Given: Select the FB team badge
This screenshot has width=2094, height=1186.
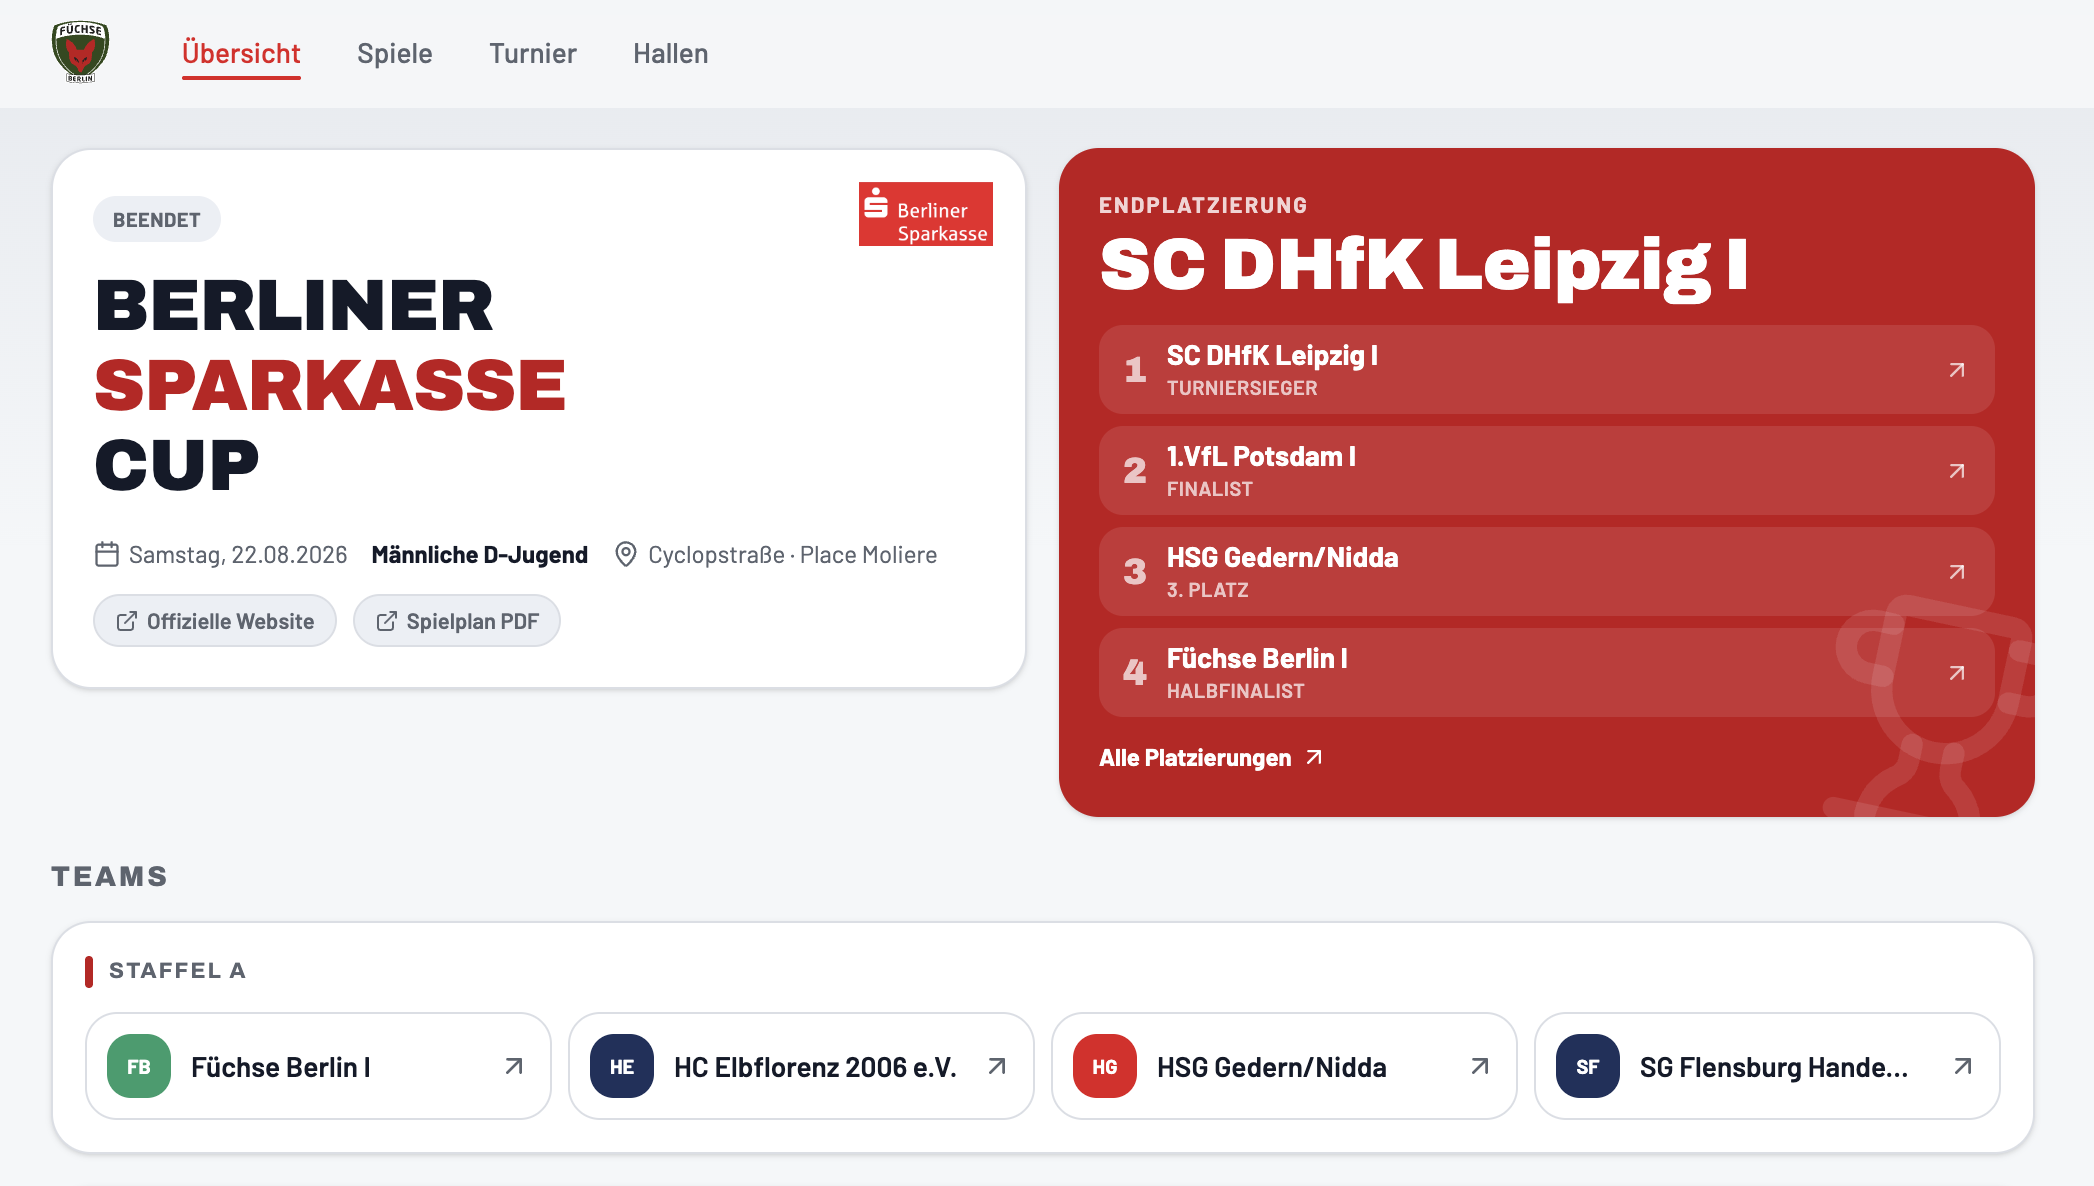Looking at the screenshot, I should pos(139,1066).
